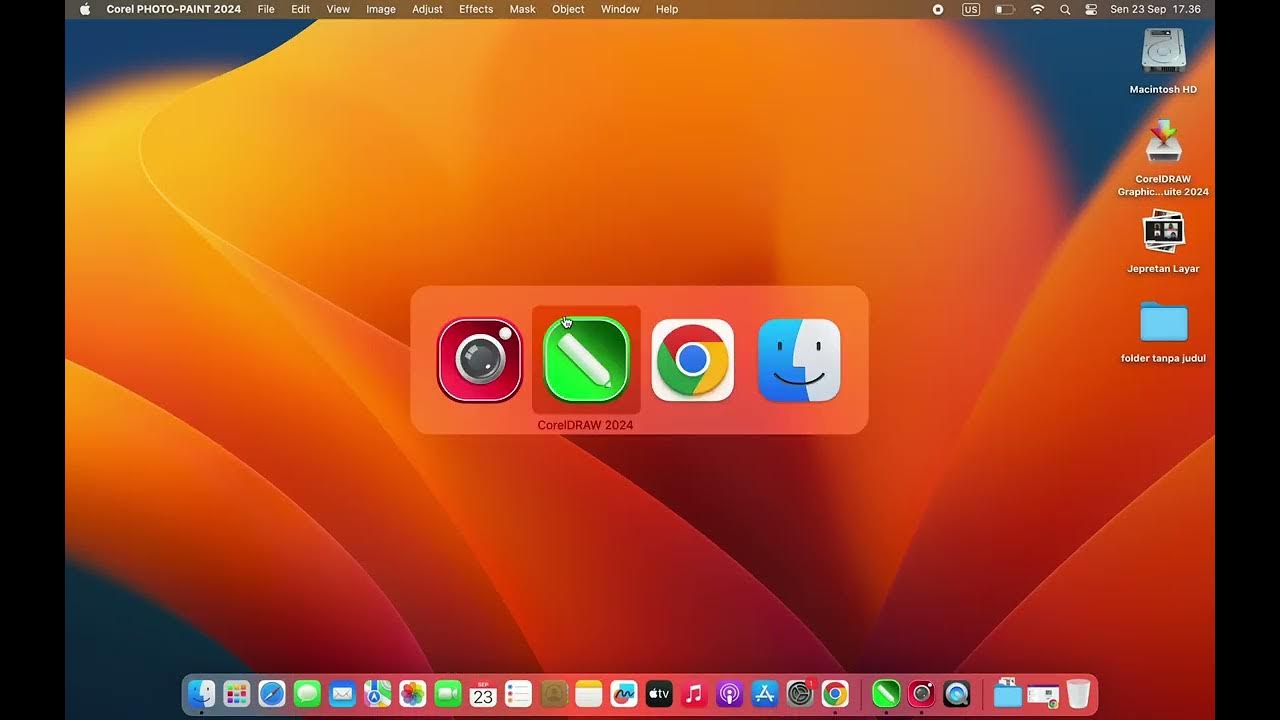Check battery status in the menu bar

[1005, 9]
